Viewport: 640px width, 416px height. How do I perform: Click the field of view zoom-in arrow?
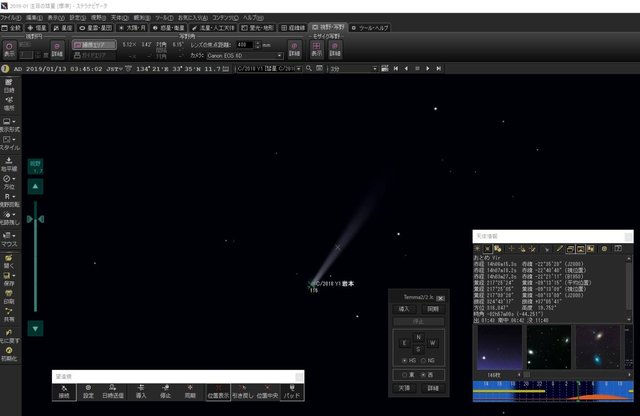pos(36,187)
